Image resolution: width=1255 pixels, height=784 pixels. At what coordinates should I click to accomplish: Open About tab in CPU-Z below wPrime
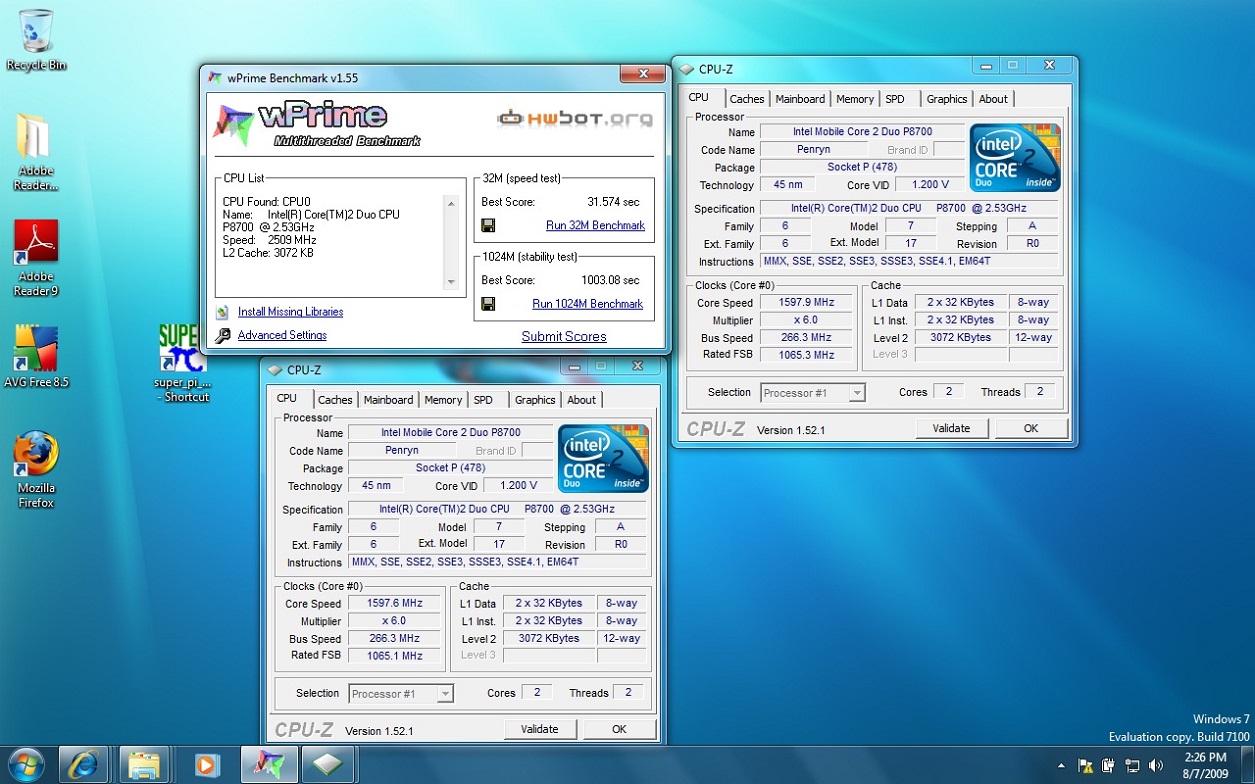coord(581,400)
